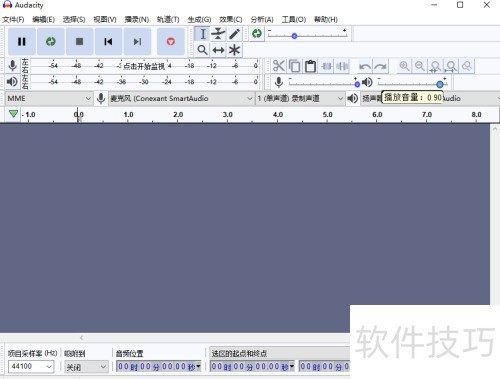The height and width of the screenshot is (379, 500).
Task: Select the Multi-tool asterisk icon
Action: point(234,50)
